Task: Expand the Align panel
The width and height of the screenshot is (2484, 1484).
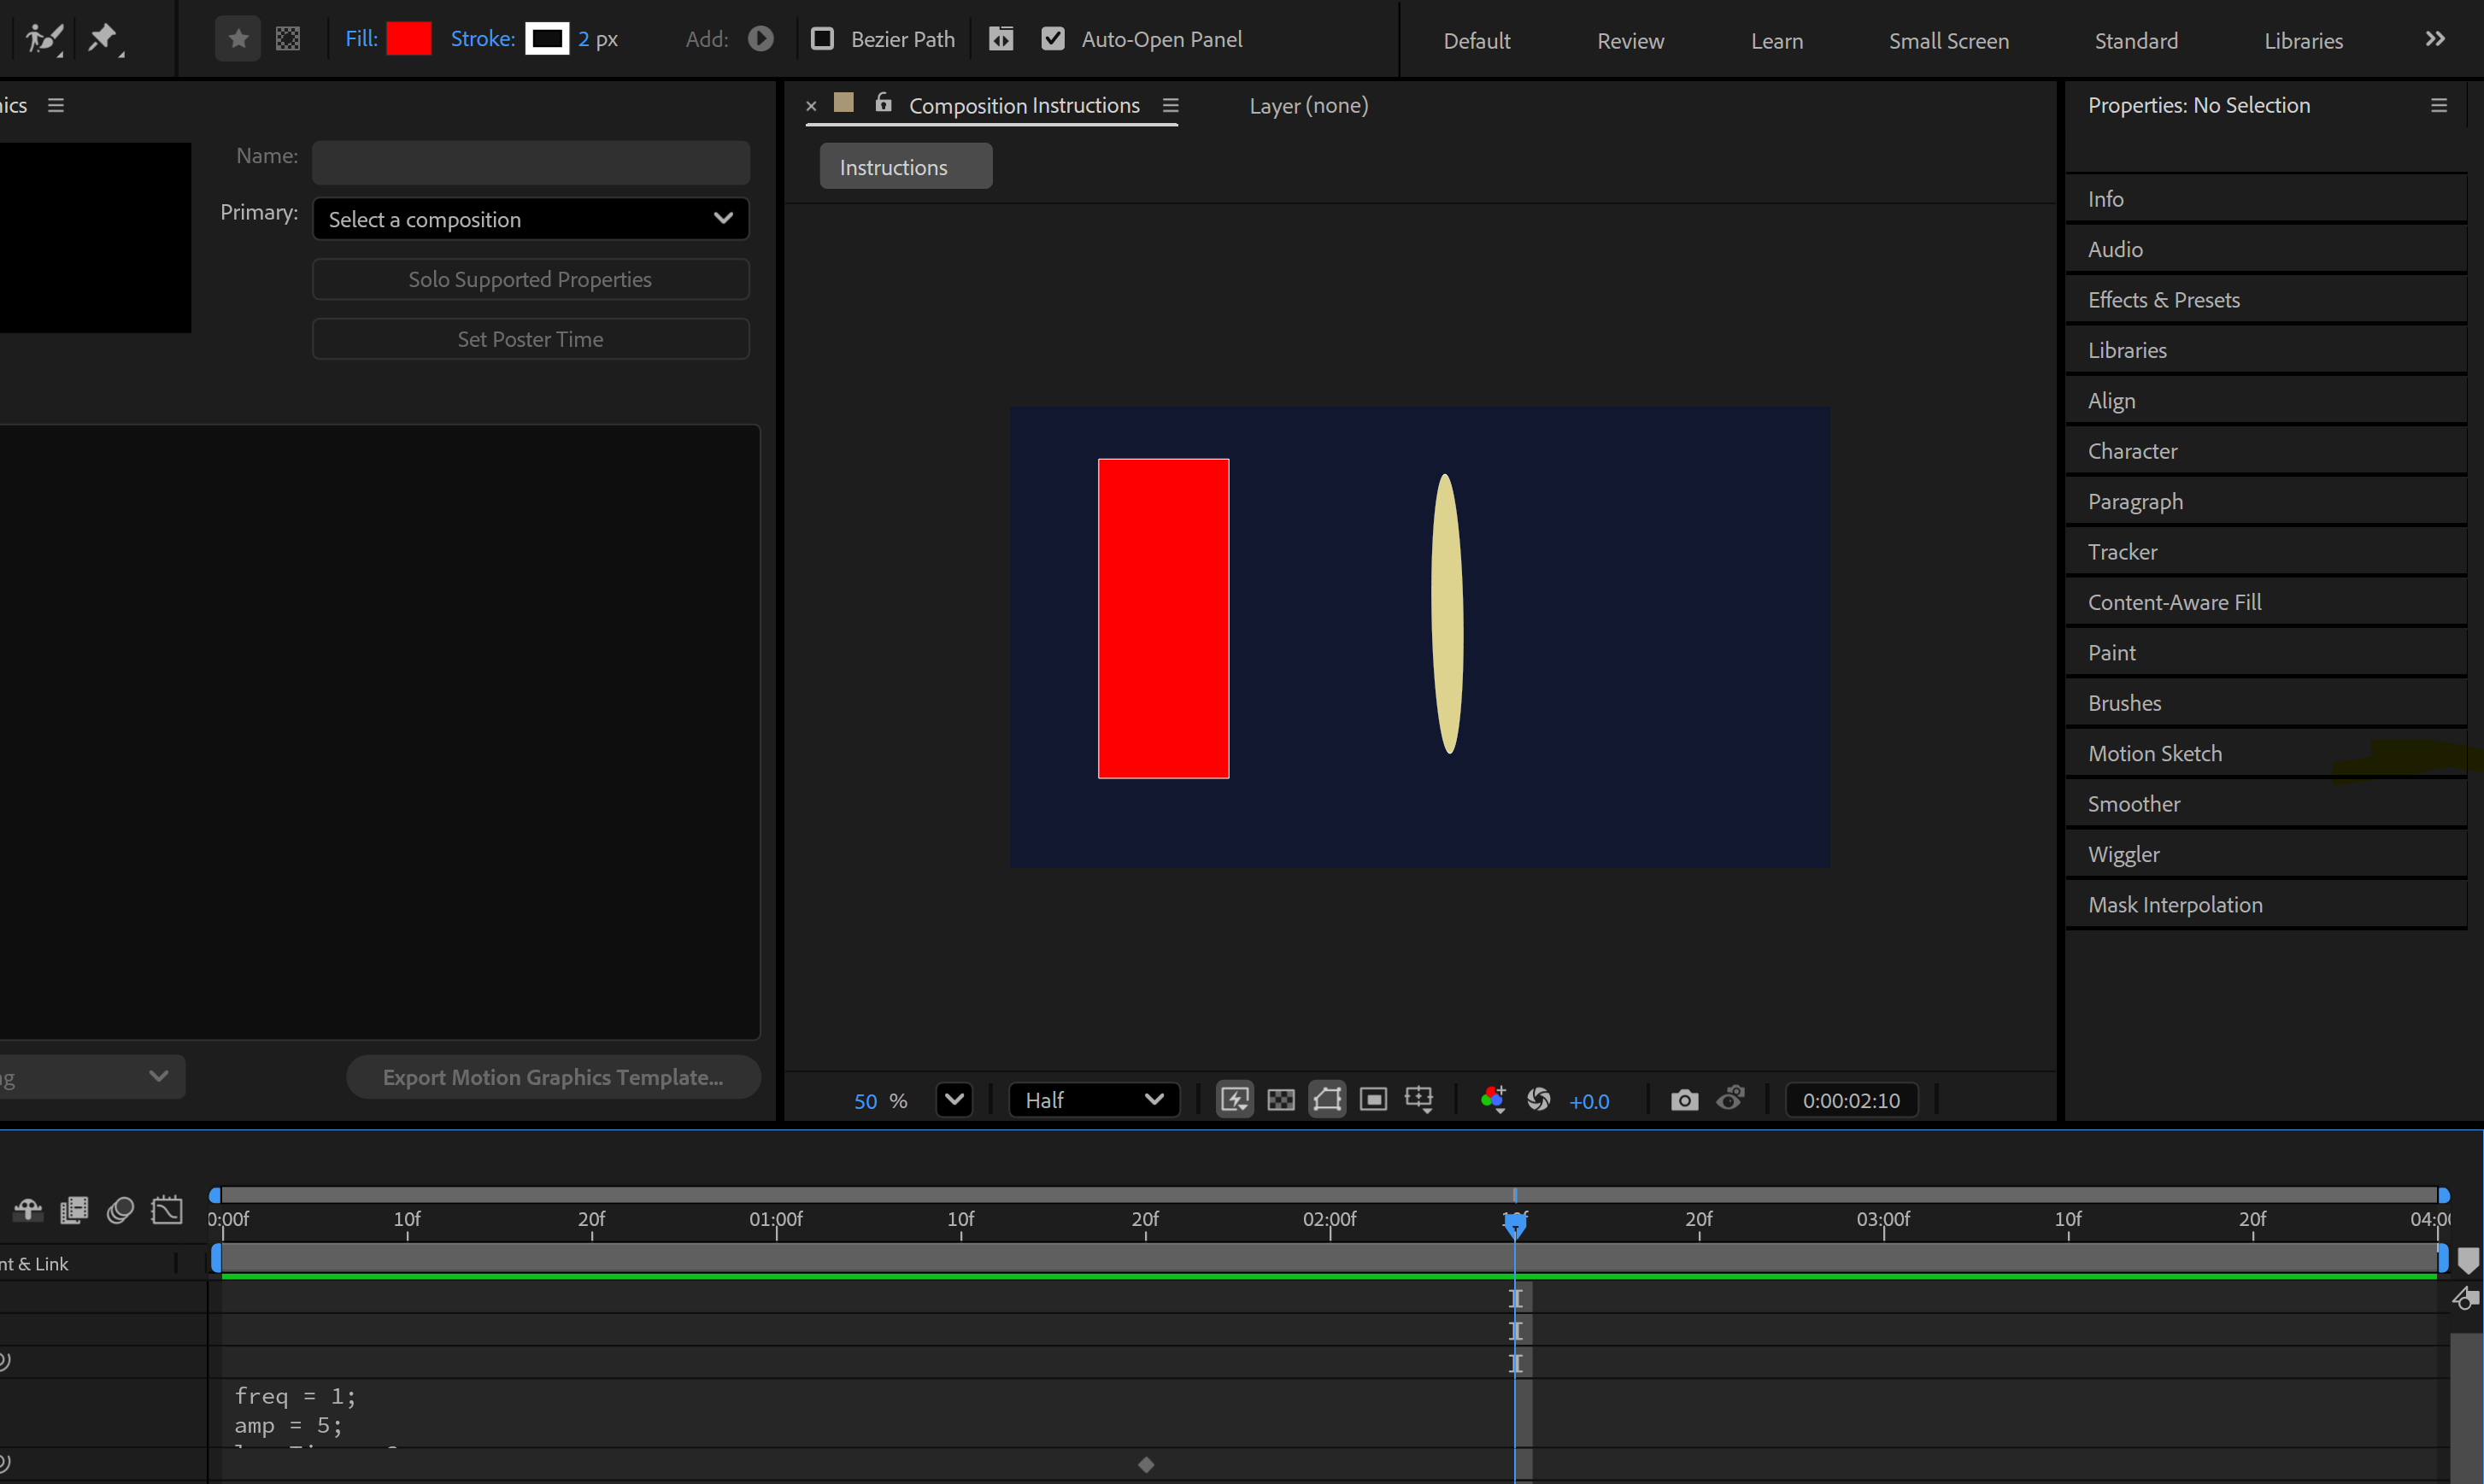Action: point(2266,401)
